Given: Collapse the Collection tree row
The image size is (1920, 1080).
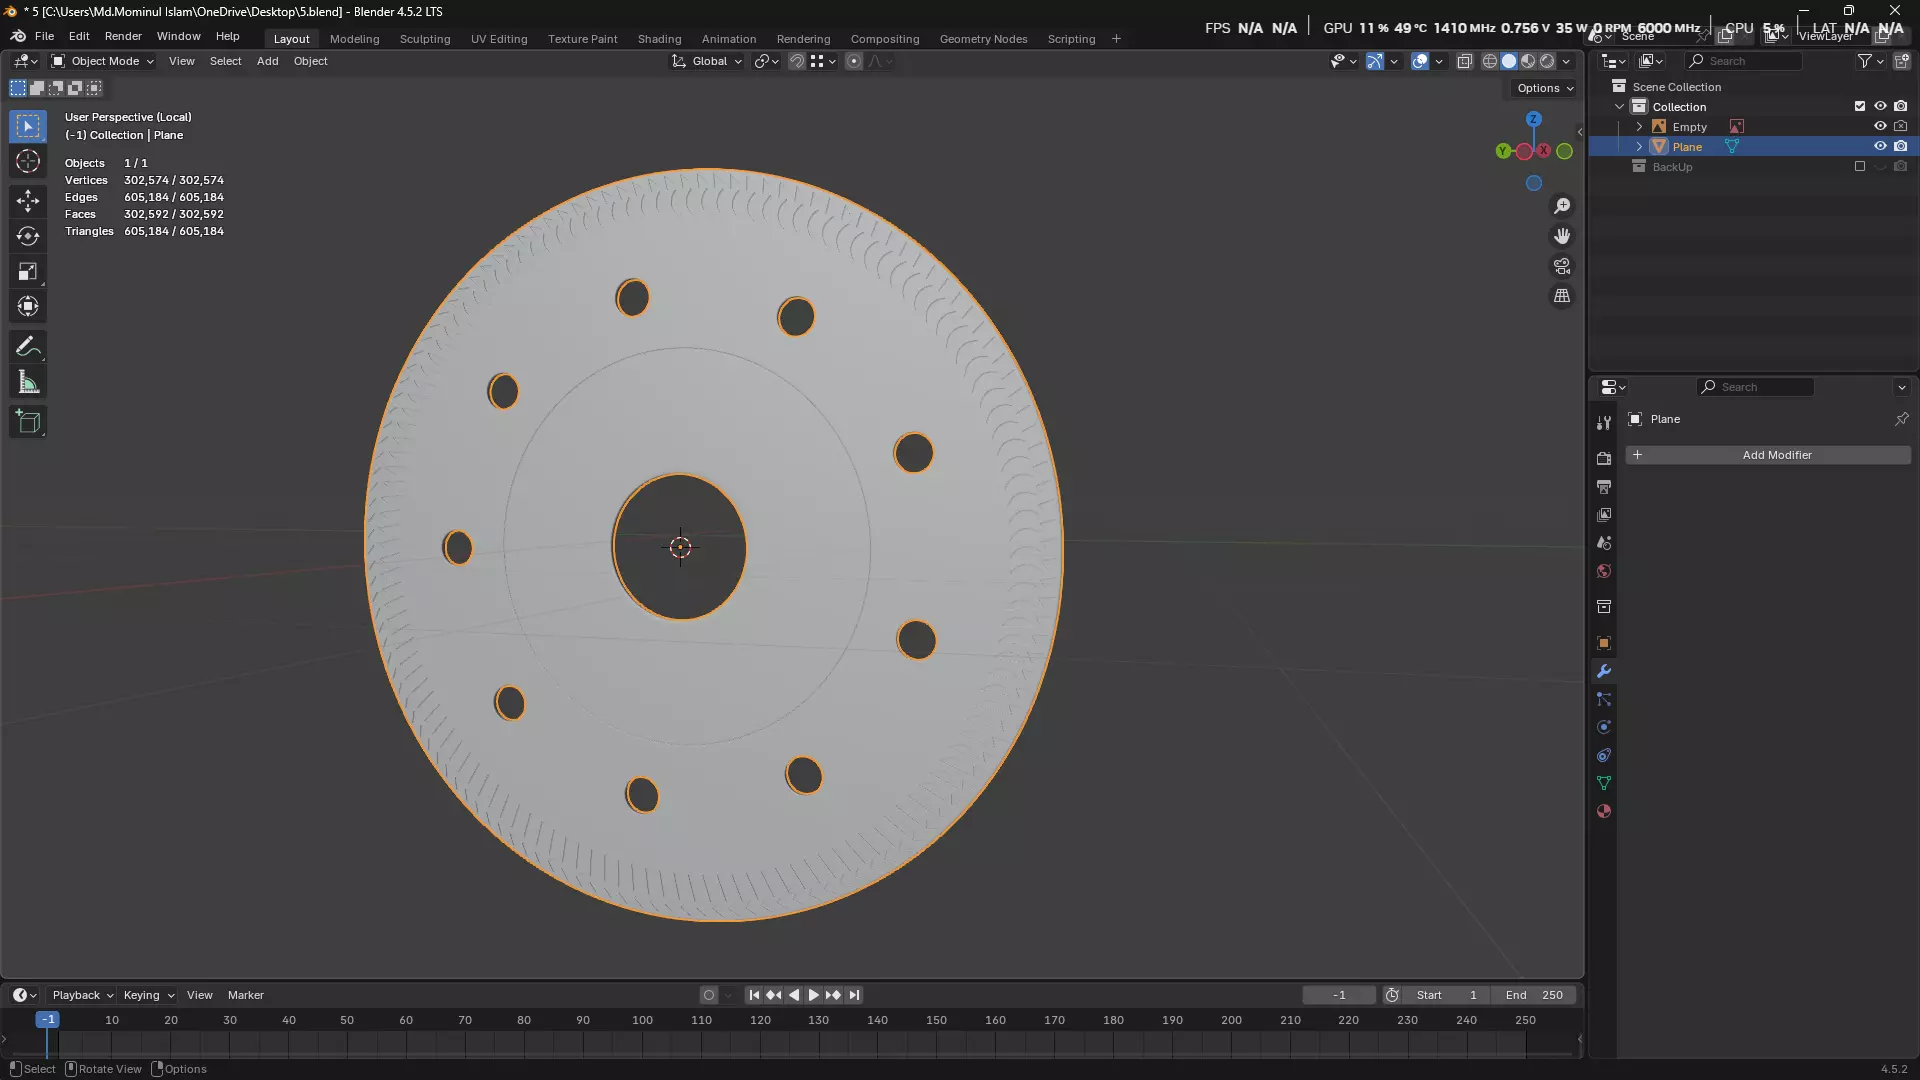Looking at the screenshot, I should pos(1620,107).
